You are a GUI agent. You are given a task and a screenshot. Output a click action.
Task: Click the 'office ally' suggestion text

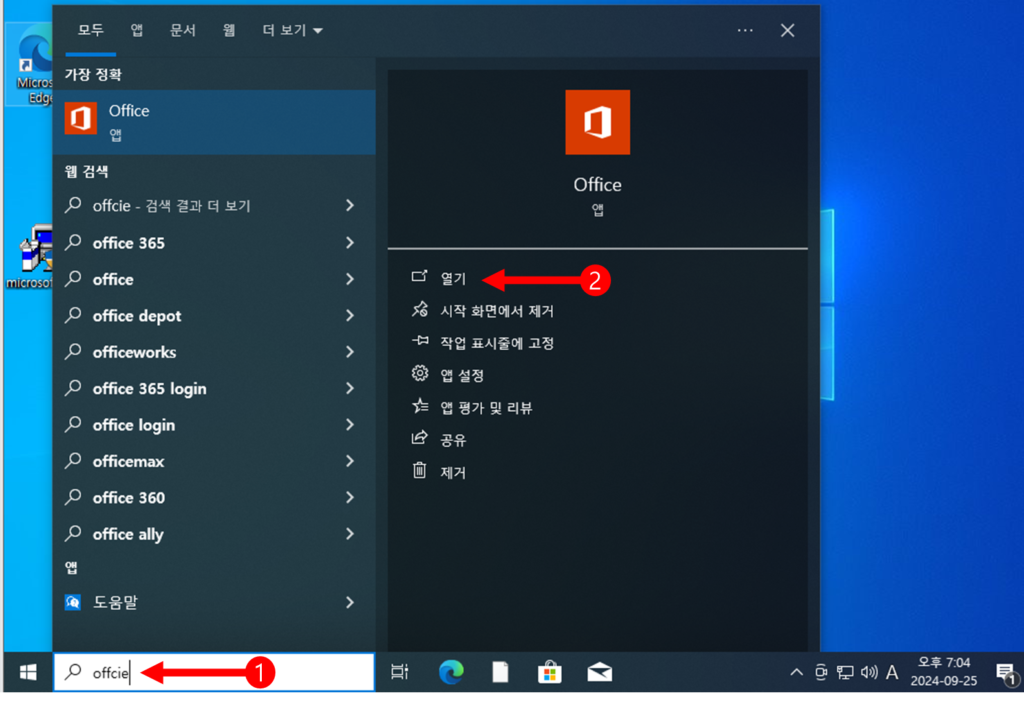point(128,535)
